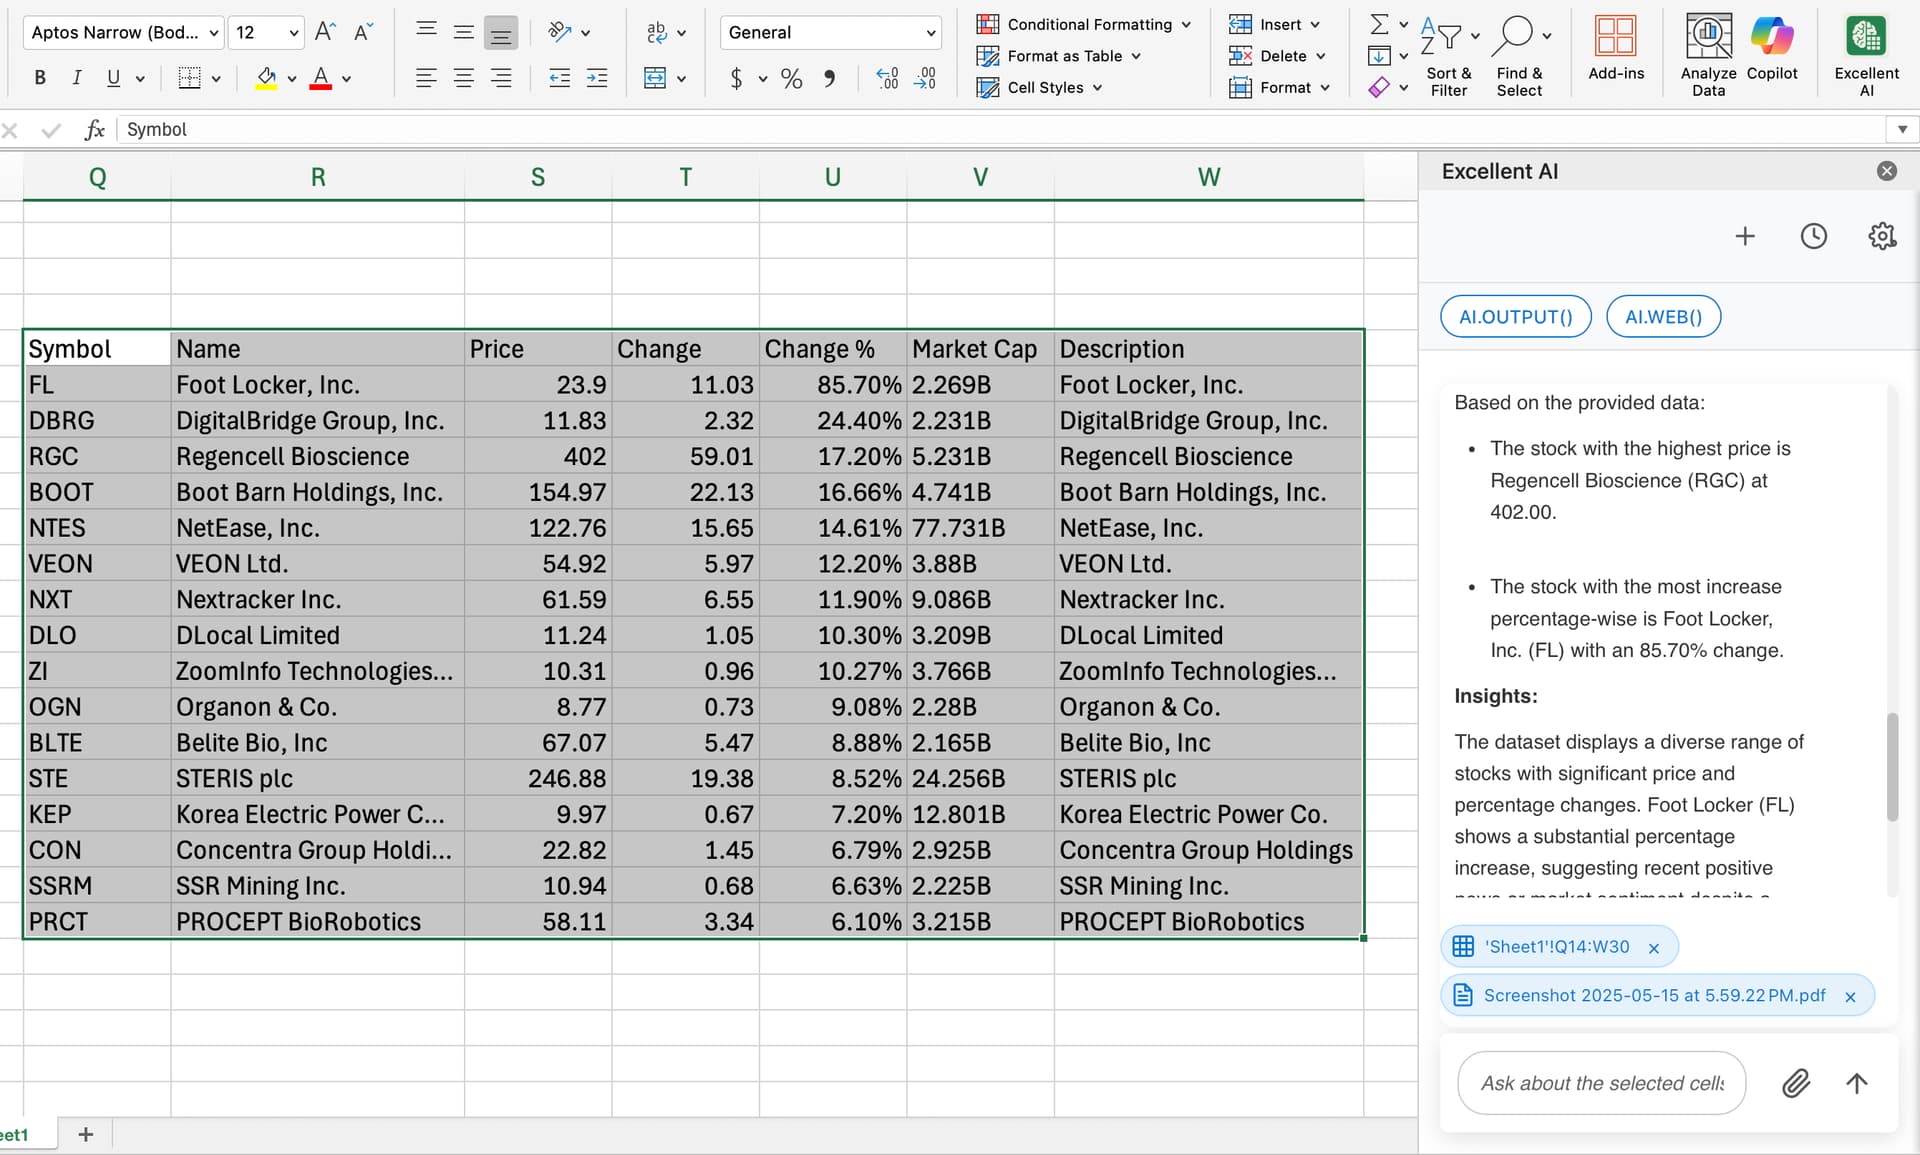Viewport: 1920px width, 1155px height.
Task: Click the AI.WEB() button
Action: [x=1662, y=316]
